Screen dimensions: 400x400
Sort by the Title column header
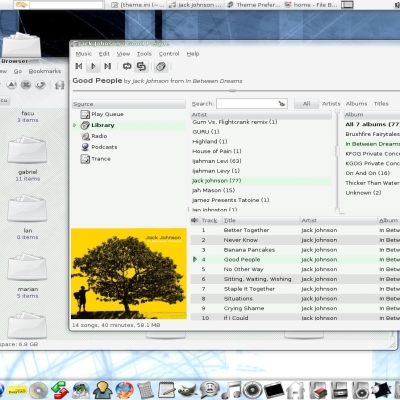(x=261, y=220)
